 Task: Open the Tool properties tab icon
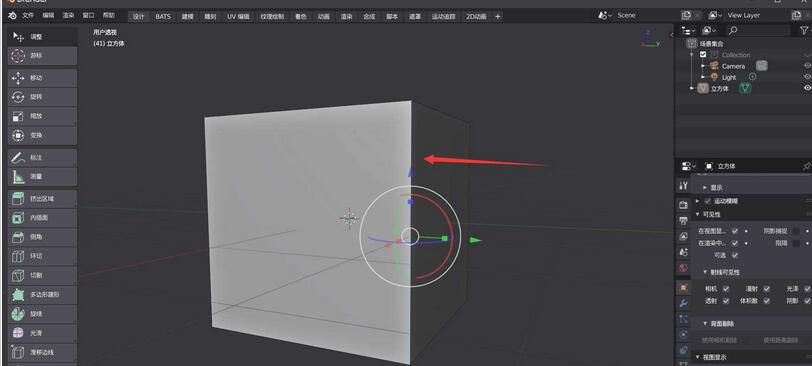683,185
